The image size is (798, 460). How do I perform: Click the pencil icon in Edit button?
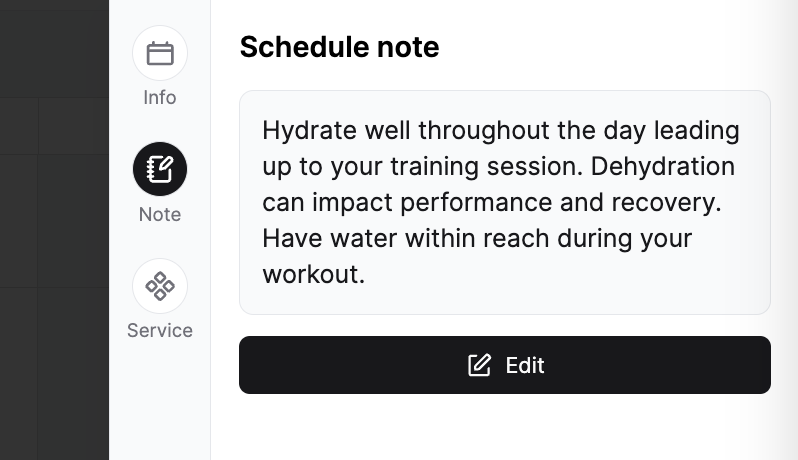[x=480, y=365]
